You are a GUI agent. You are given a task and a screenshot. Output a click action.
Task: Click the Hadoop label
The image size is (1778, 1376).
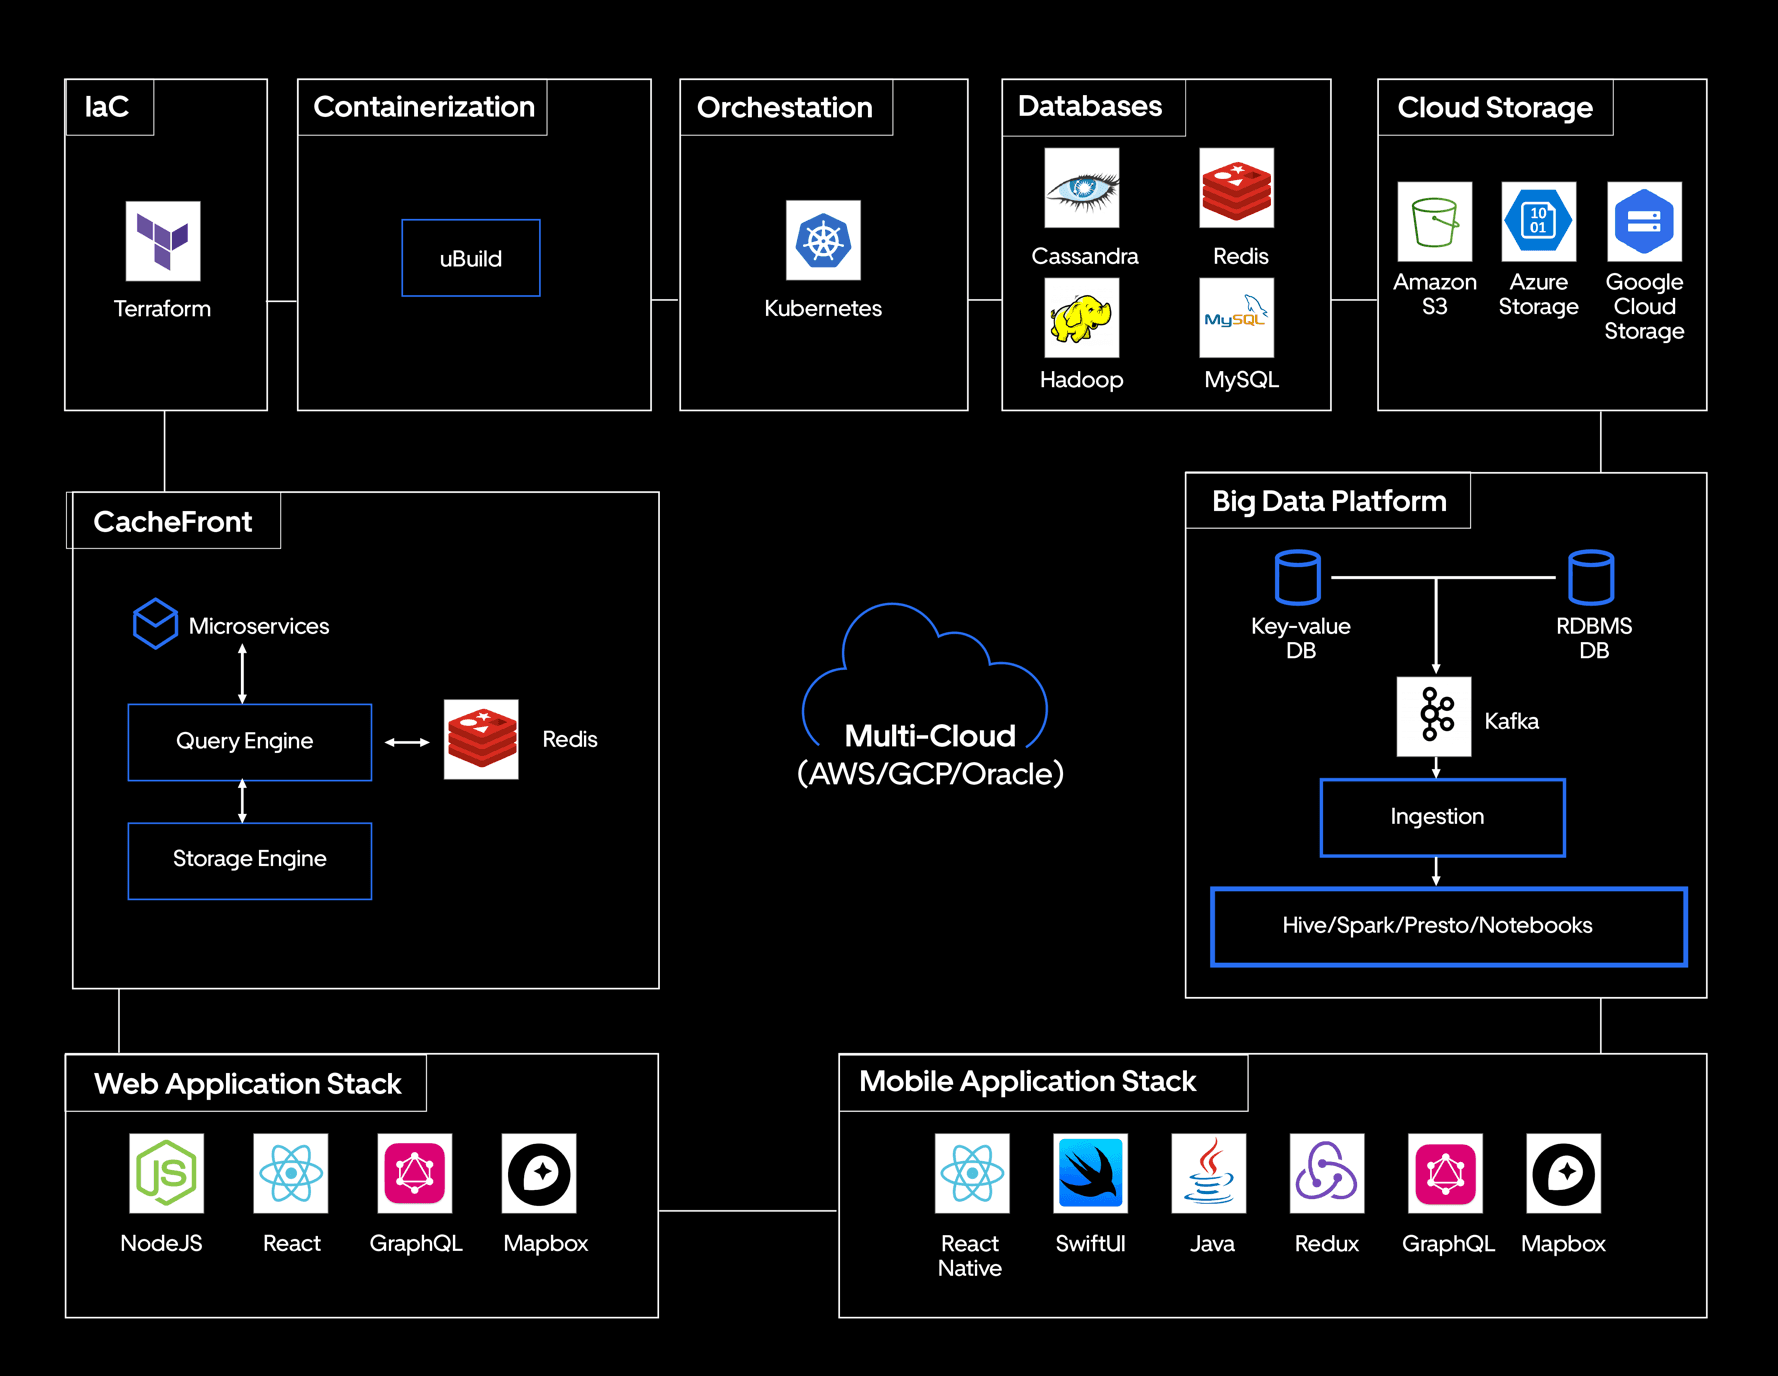[x=1082, y=380]
